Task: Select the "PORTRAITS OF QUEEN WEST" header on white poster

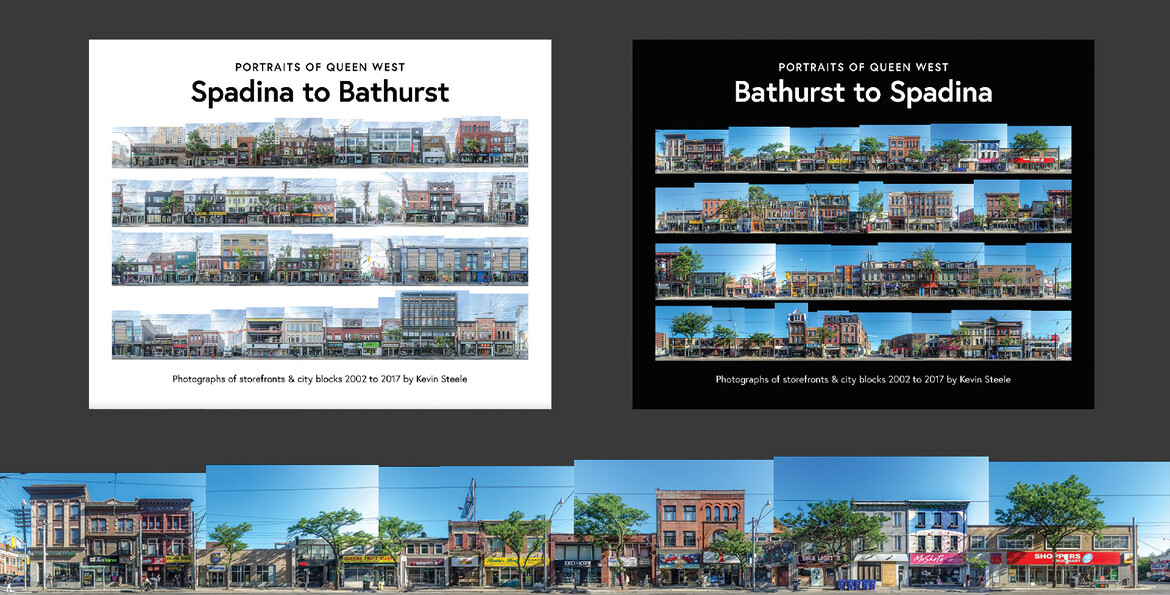Action: (320, 67)
